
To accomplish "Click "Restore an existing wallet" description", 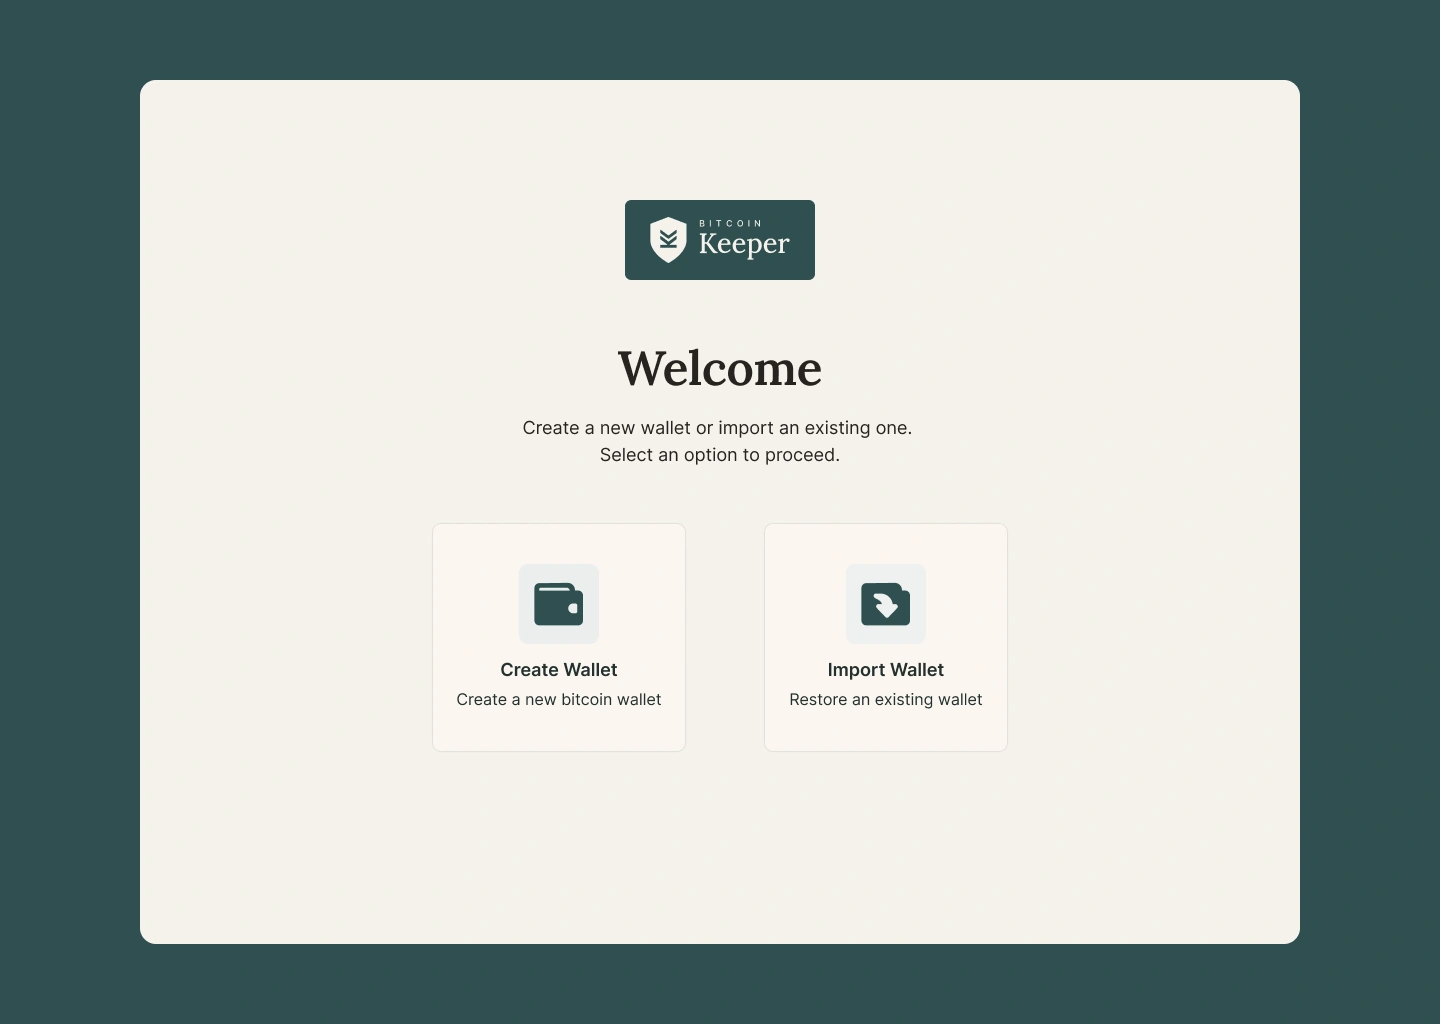I will [886, 700].
